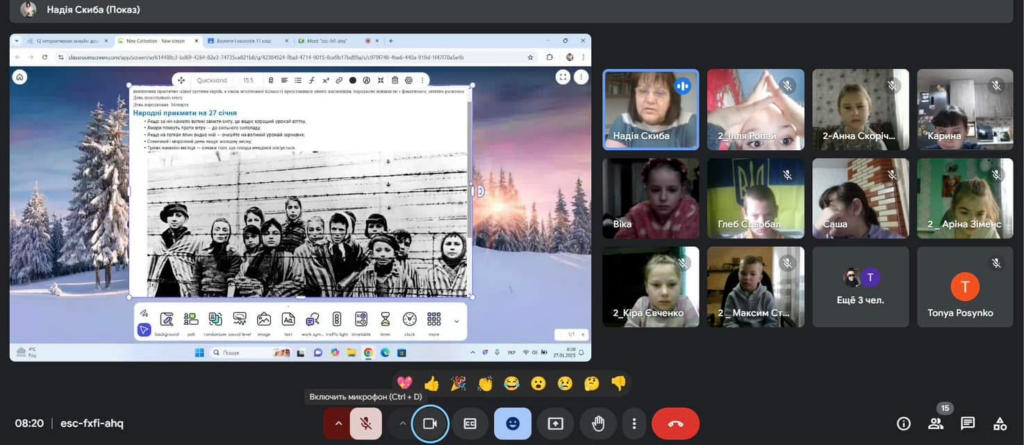Delete the text widget with trash icon
This screenshot has width=1024, height=445.
(394, 80)
